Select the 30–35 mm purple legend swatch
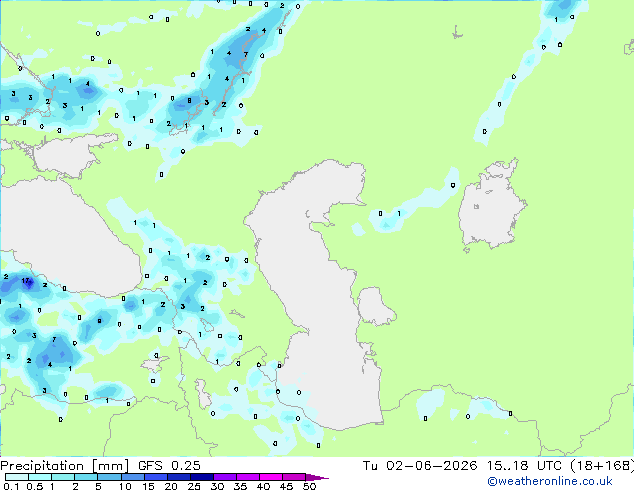The image size is (634, 490). [x=224, y=477]
